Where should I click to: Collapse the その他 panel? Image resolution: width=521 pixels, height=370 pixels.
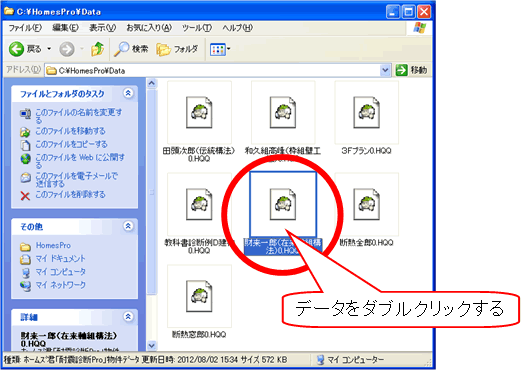tap(128, 226)
